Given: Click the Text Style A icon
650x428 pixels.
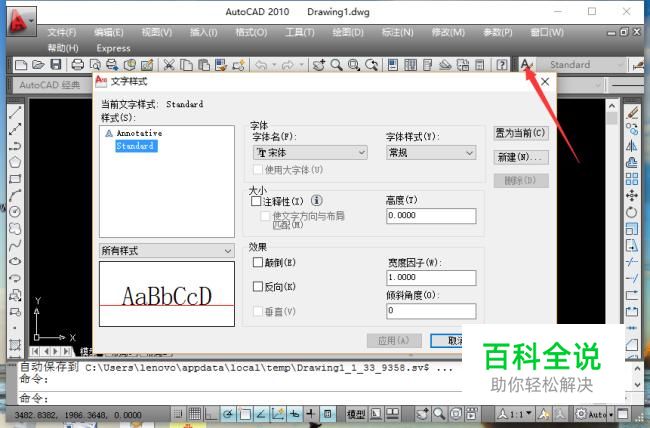Looking at the screenshot, I should pyautogui.click(x=526, y=65).
